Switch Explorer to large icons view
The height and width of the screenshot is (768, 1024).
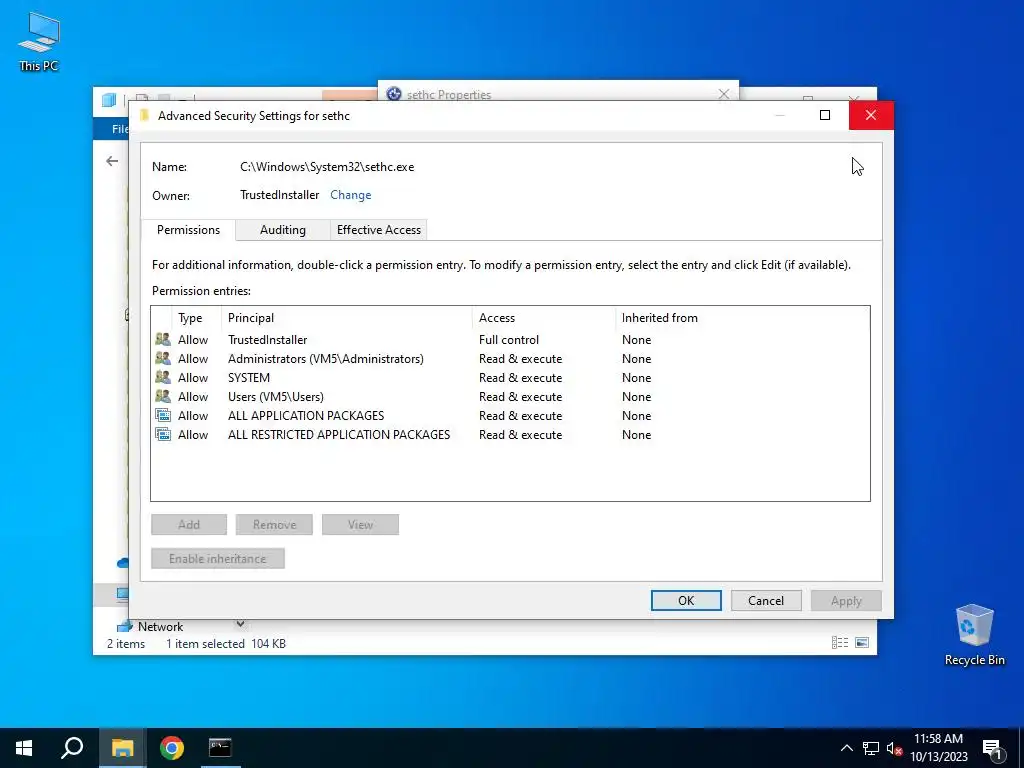click(x=862, y=643)
